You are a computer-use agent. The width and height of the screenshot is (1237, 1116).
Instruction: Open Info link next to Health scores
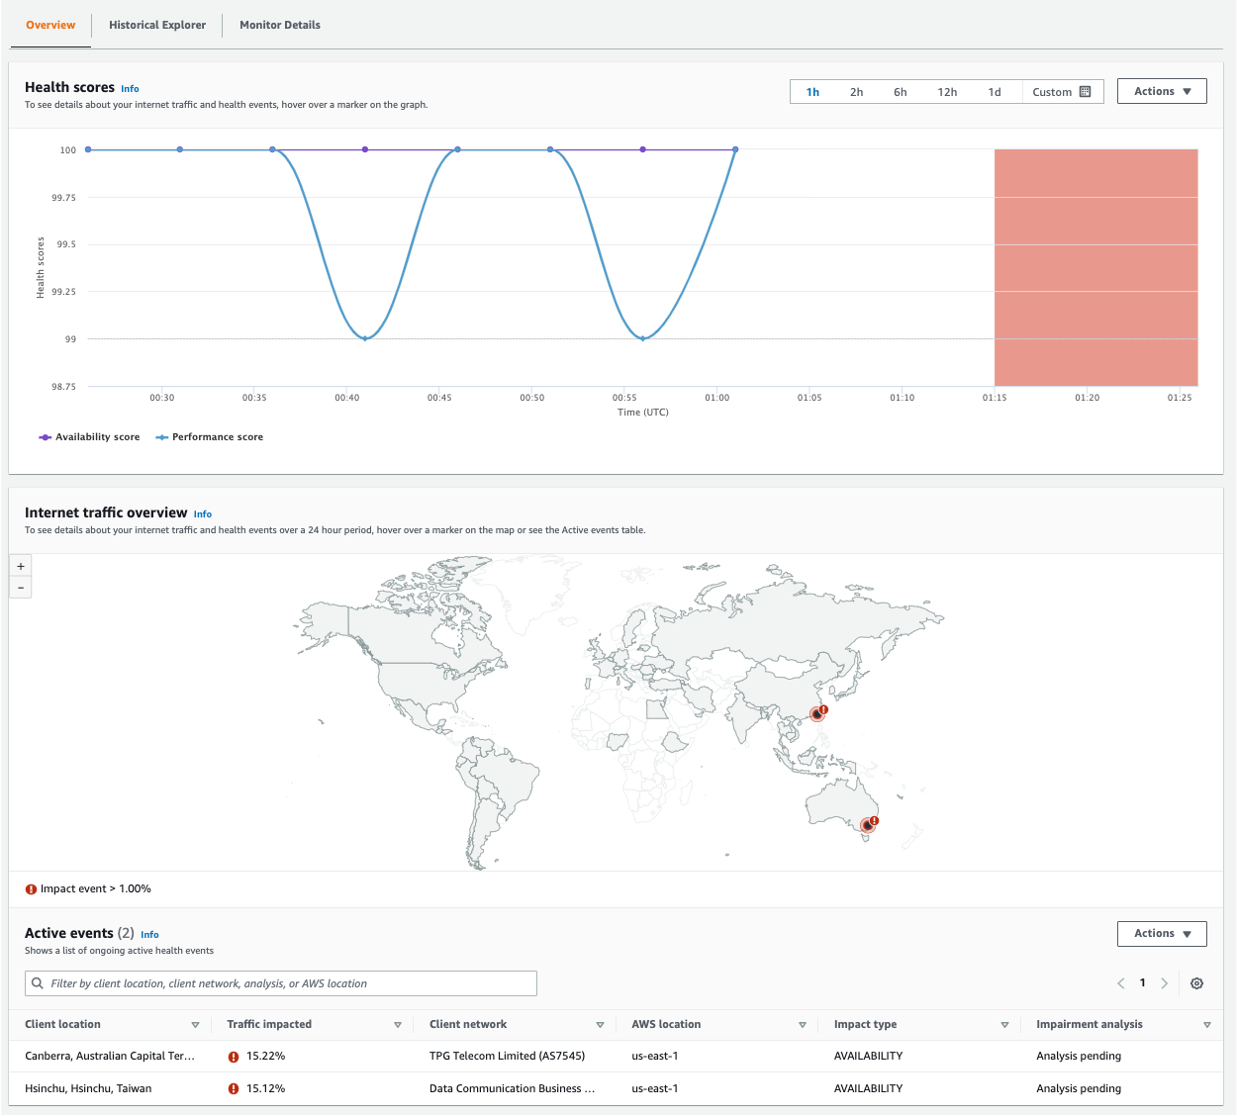pyautogui.click(x=130, y=89)
